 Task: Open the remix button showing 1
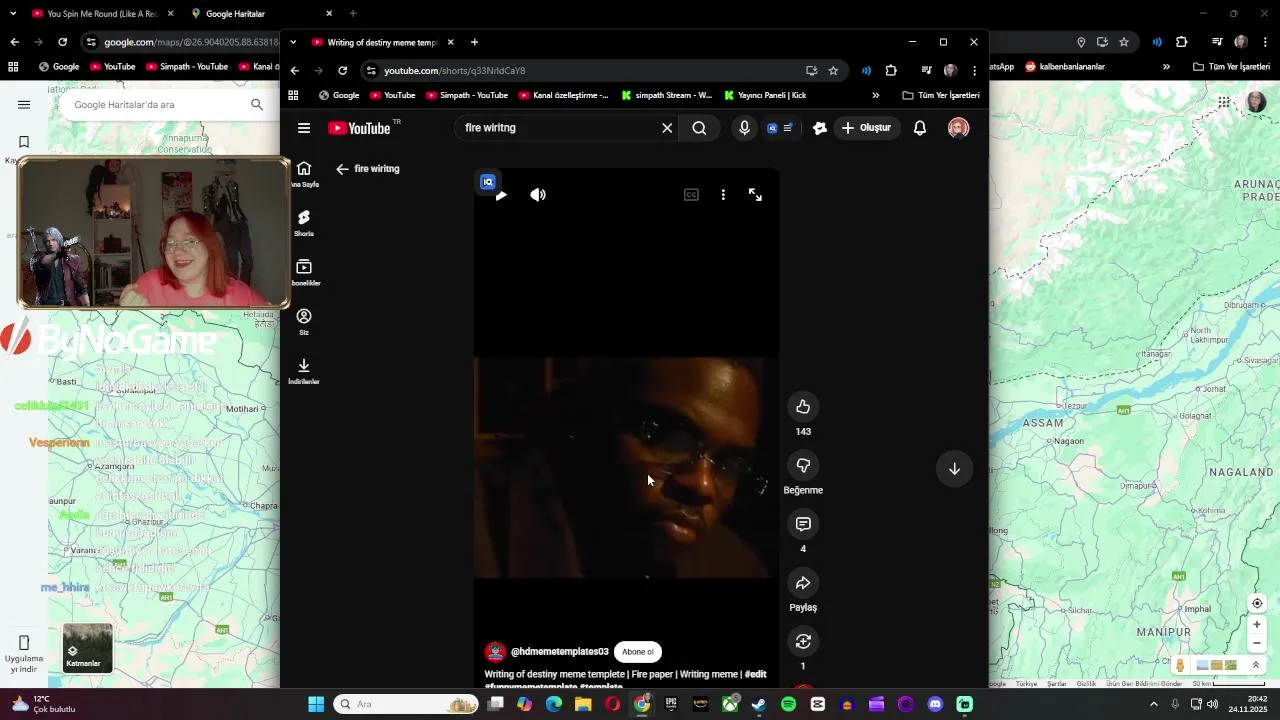(x=803, y=641)
